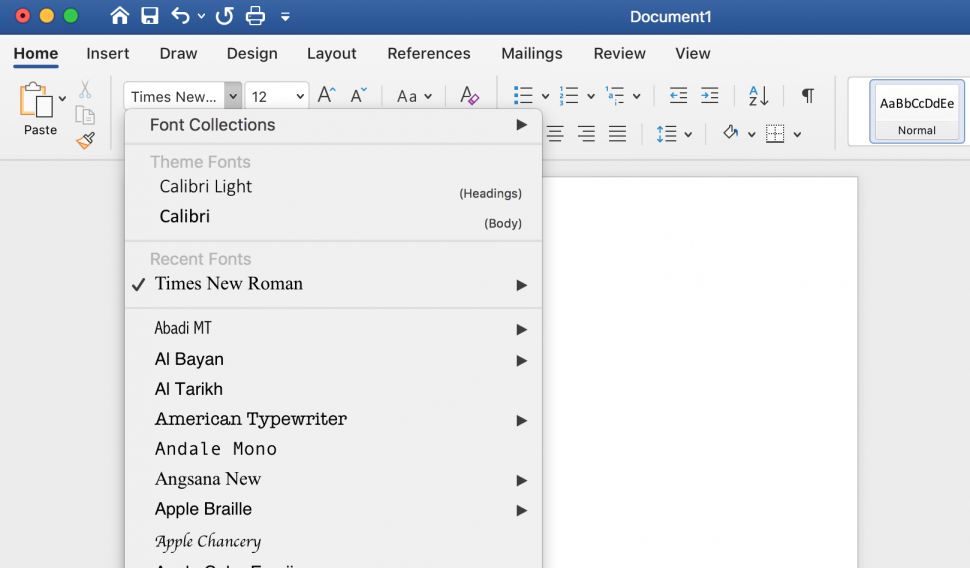Image resolution: width=970 pixels, height=568 pixels.
Task: Click the Increase Indent icon
Action: (710, 96)
